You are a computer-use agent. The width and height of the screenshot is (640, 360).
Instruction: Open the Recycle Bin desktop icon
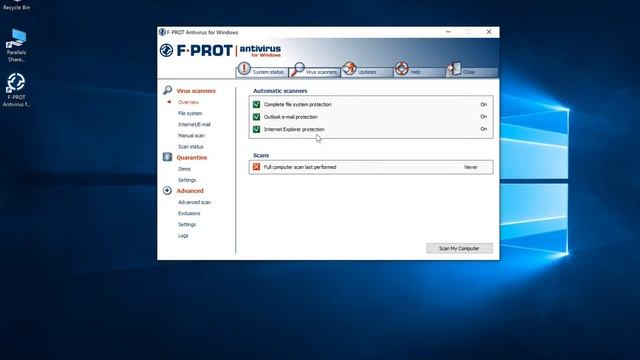pos(16,5)
